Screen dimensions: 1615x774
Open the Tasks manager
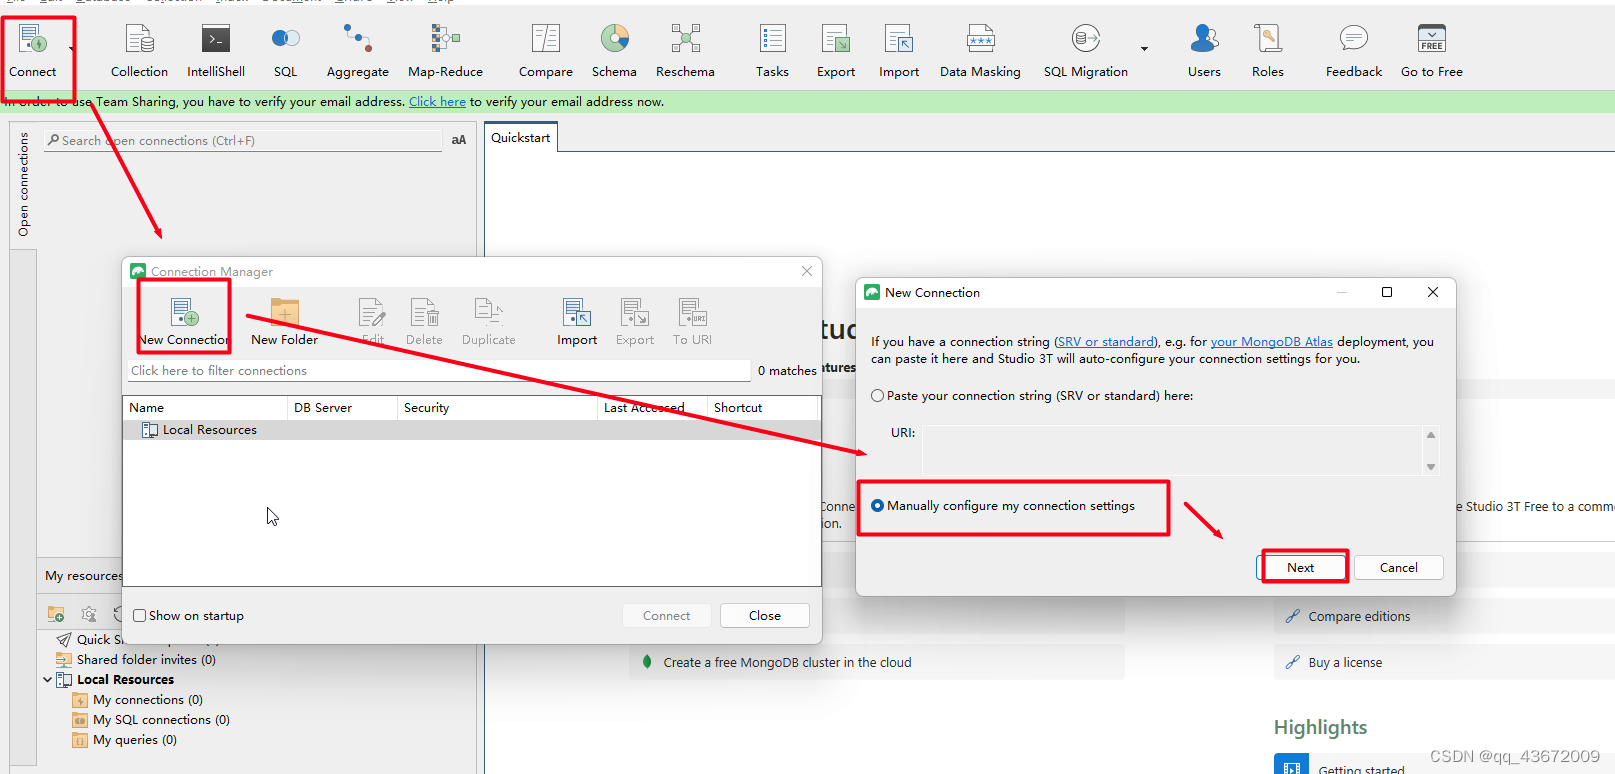click(x=772, y=52)
